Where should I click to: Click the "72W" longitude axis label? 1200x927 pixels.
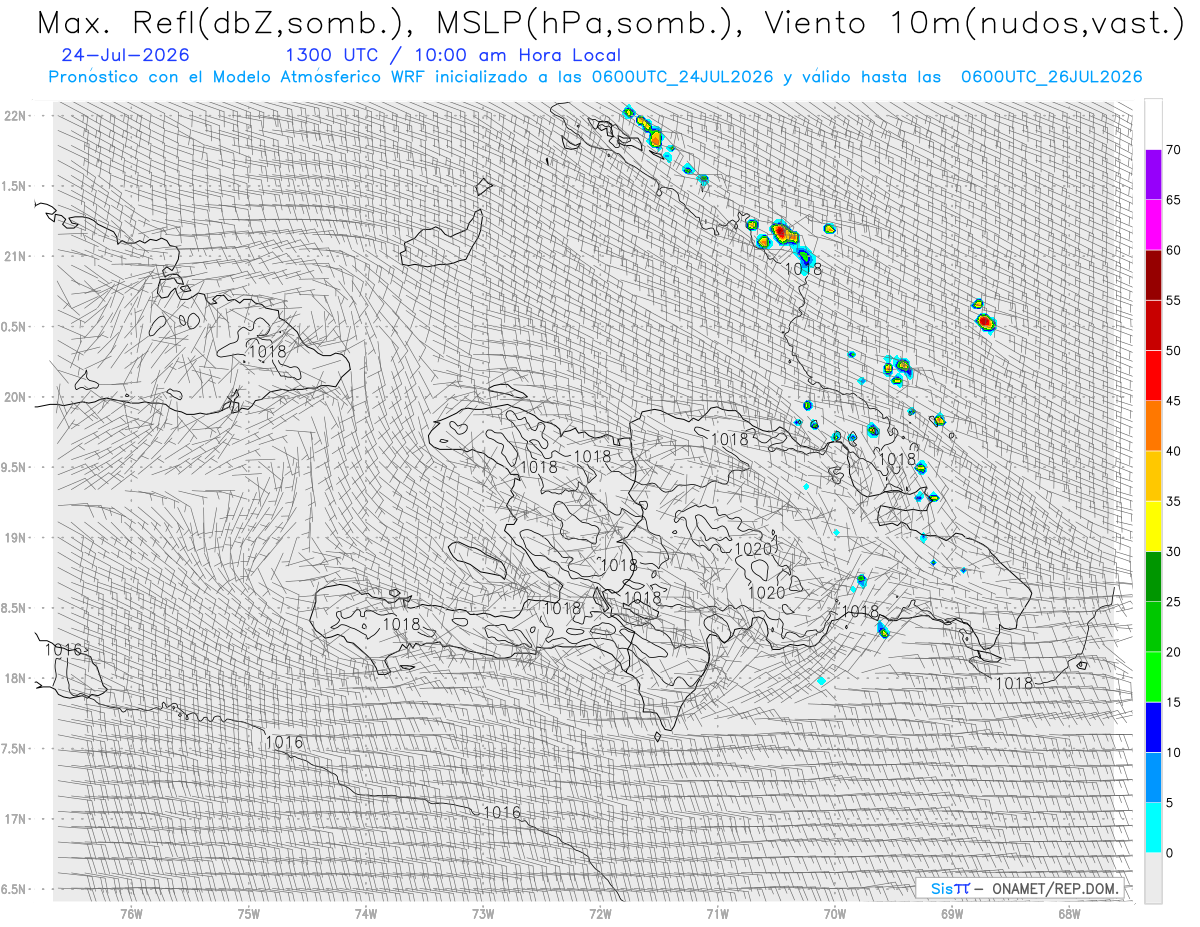click(600, 913)
